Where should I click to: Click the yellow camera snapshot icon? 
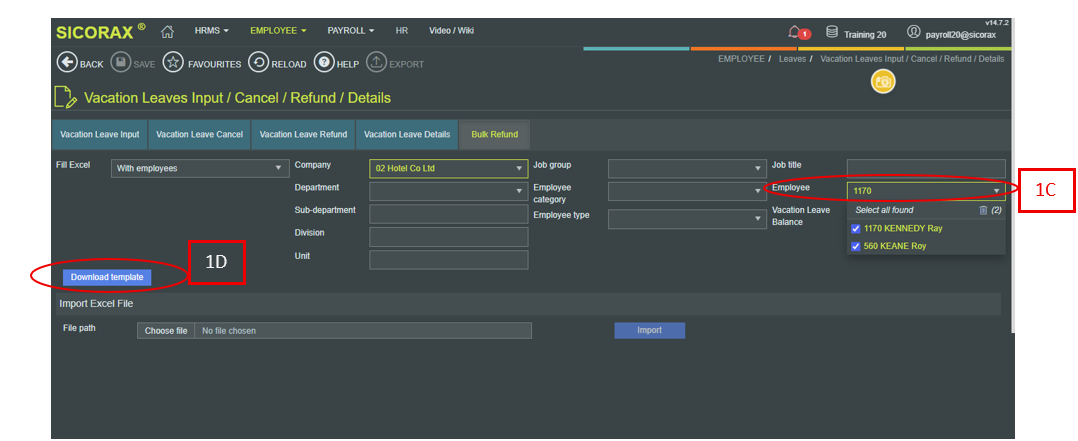(883, 82)
